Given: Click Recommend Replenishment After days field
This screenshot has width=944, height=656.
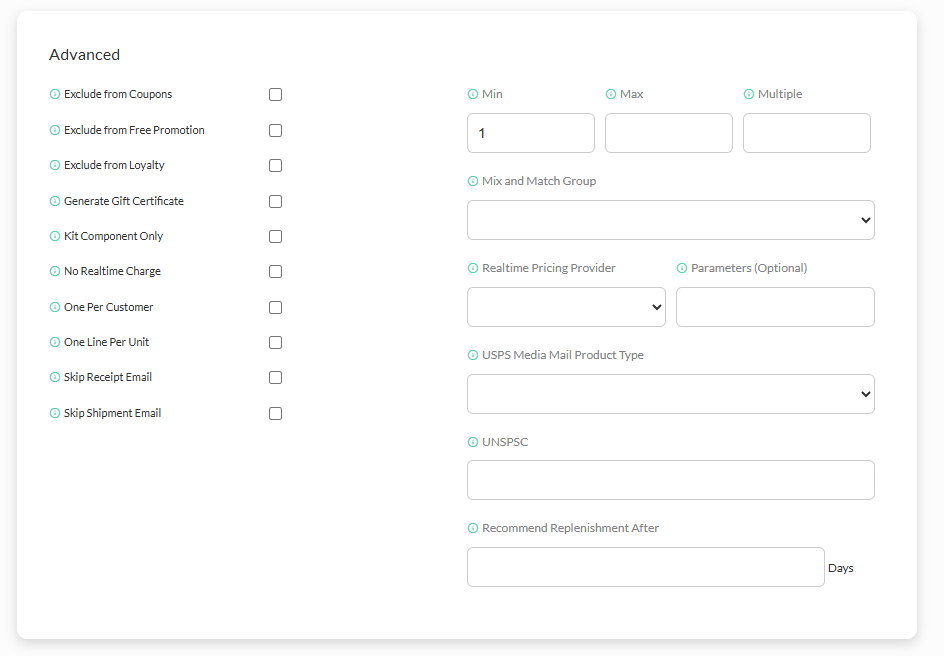Looking at the screenshot, I should [x=646, y=567].
